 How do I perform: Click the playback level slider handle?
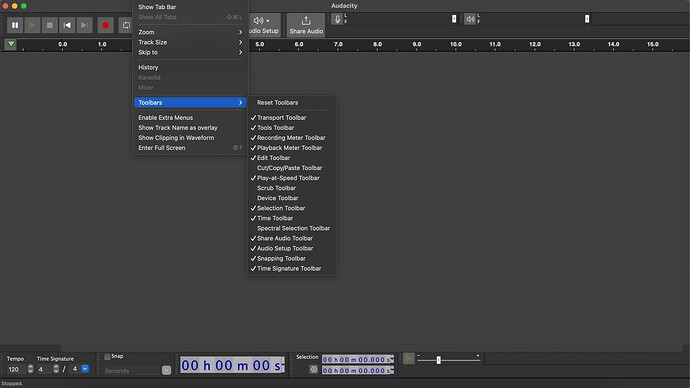[x=587, y=19]
